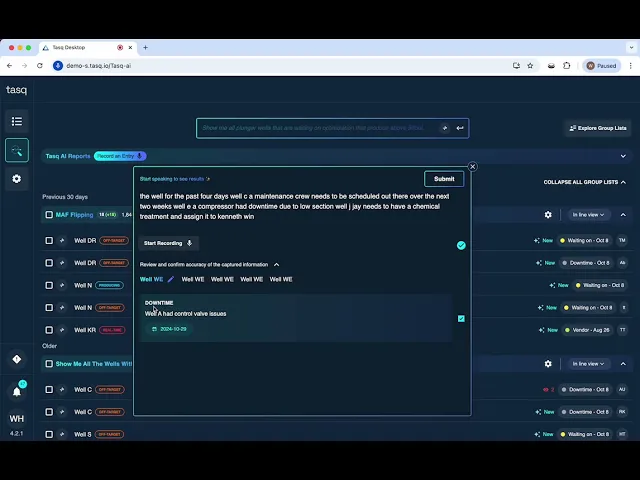Open browser extensions puzzle icon
This screenshot has height=480, width=640.
pos(567,66)
